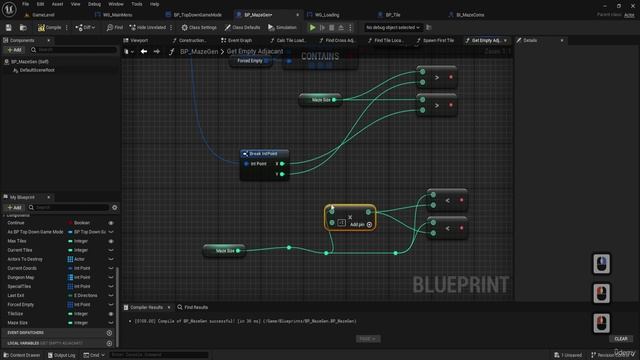Add a new Event Dispatcher
640x360 pixels.
pyautogui.click(x=109, y=333)
